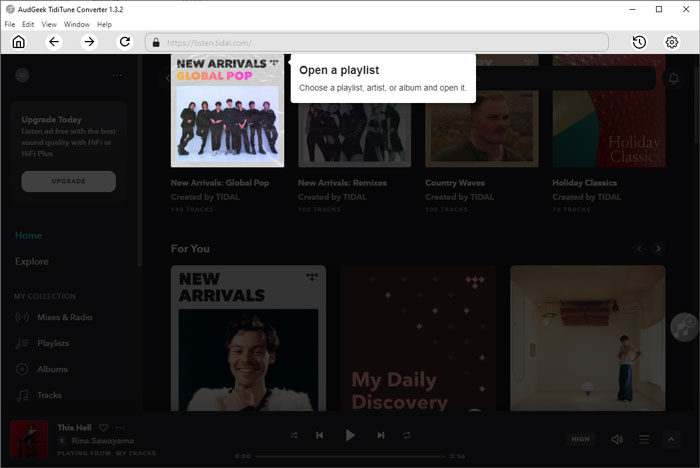Open the Window menu
700x468 pixels.
point(77,24)
